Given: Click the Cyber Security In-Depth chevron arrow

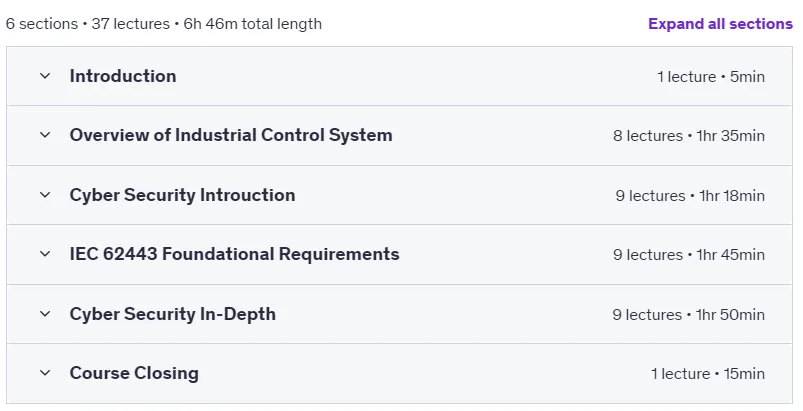Looking at the screenshot, I should click(45, 314).
